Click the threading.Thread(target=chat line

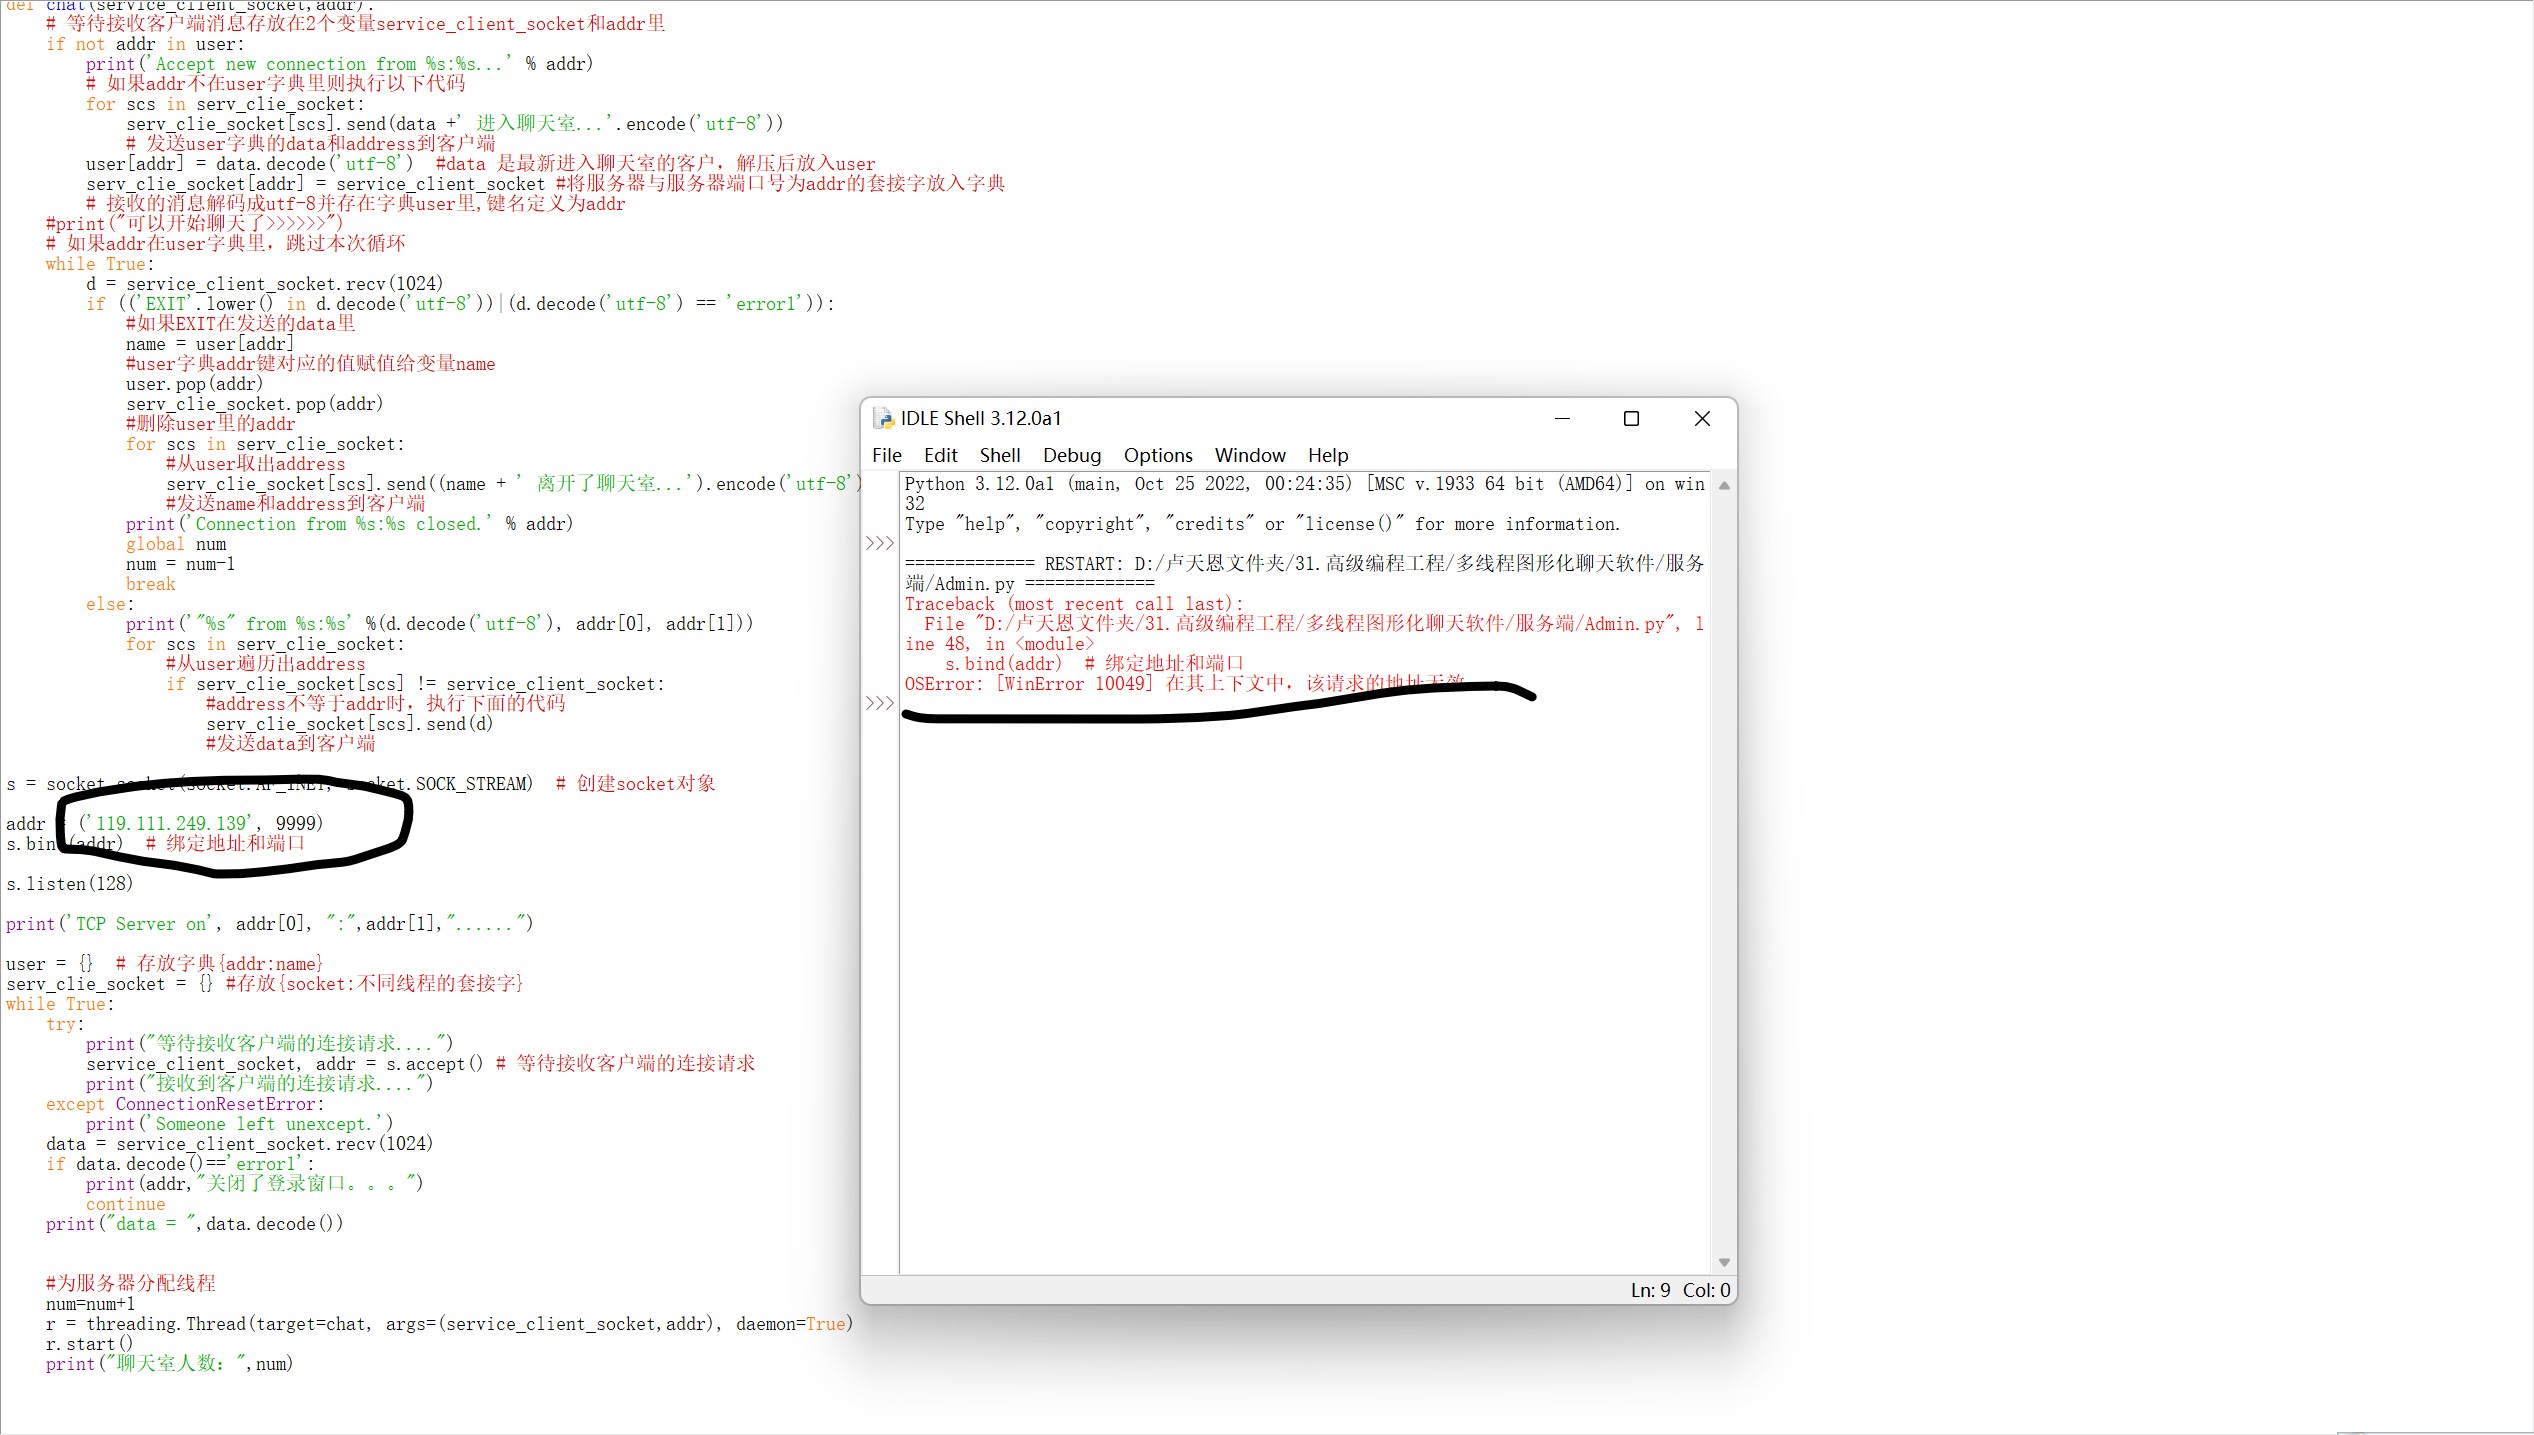click(x=450, y=1324)
